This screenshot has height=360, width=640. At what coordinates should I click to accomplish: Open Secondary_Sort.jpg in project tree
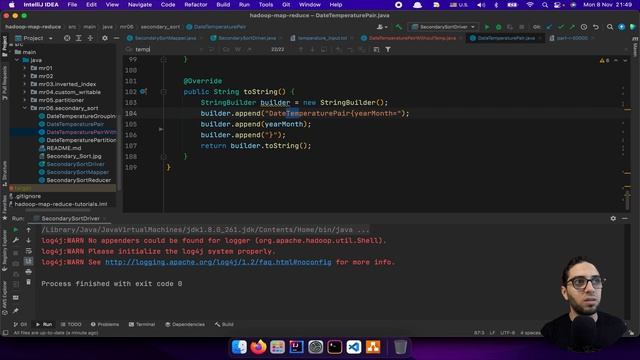[x=73, y=156]
